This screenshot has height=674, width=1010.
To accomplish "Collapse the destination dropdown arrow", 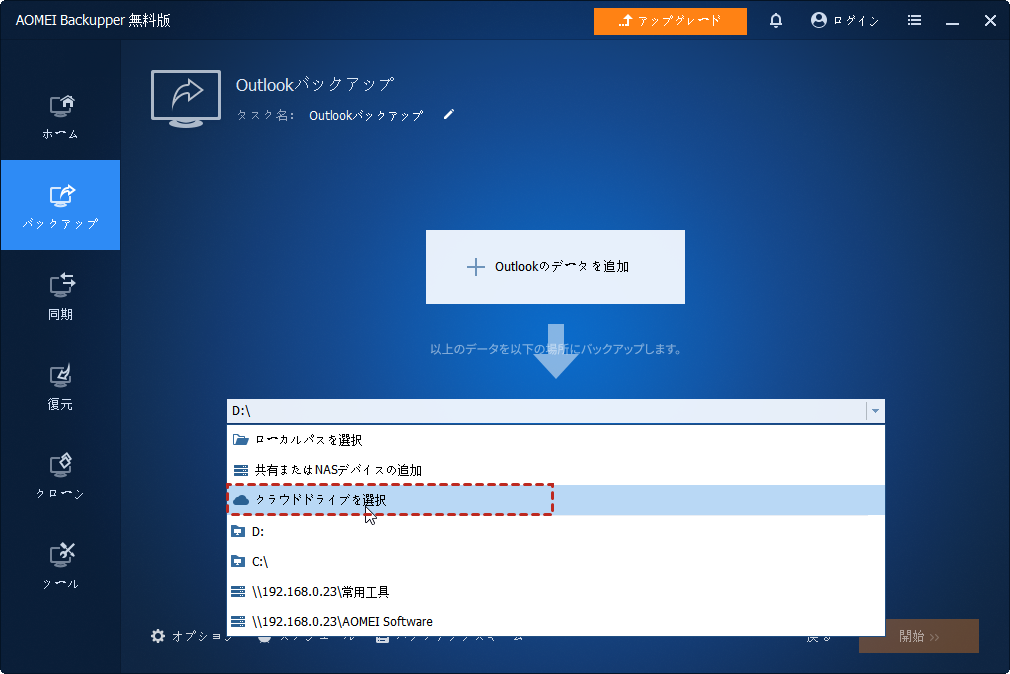I will [875, 411].
